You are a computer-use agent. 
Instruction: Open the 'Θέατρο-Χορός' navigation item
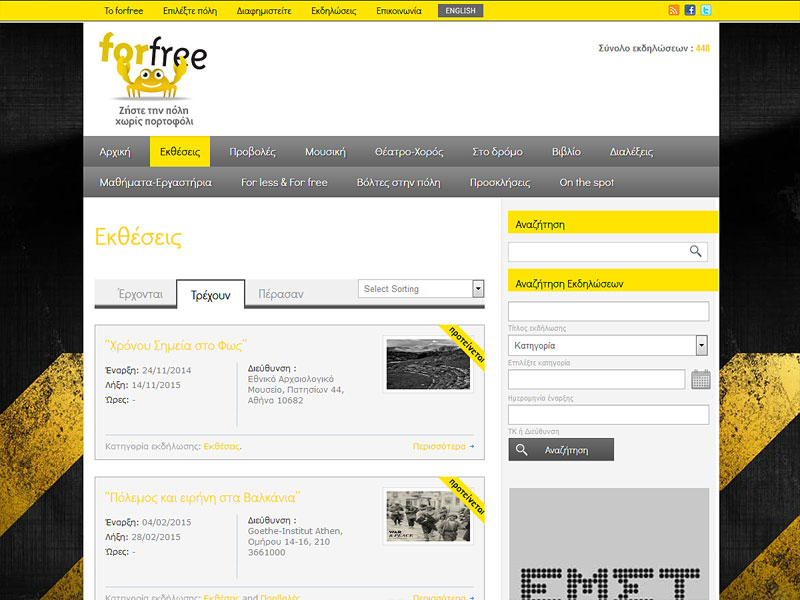(x=409, y=152)
